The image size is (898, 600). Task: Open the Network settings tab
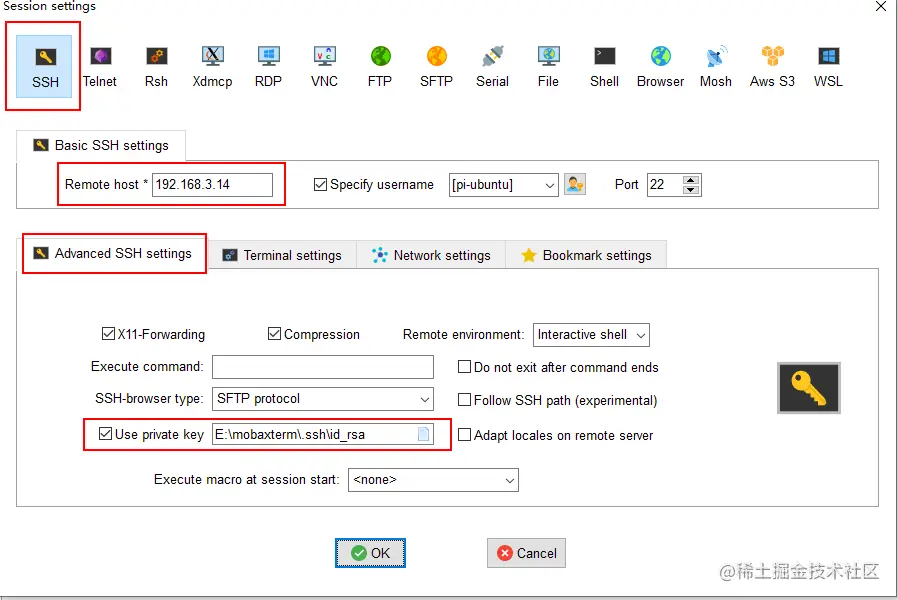click(431, 255)
